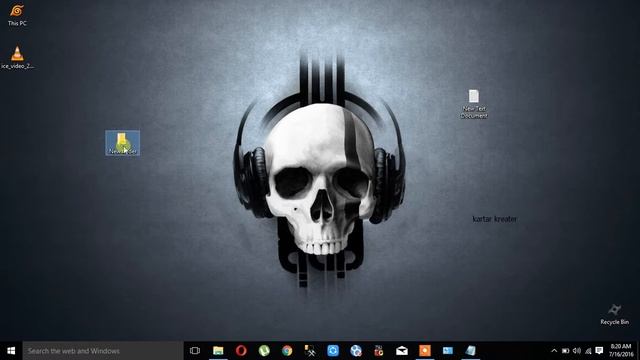Image resolution: width=640 pixels, height=360 pixels.
Task: Open the blue window taskbar app
Action: pos(448,351)
